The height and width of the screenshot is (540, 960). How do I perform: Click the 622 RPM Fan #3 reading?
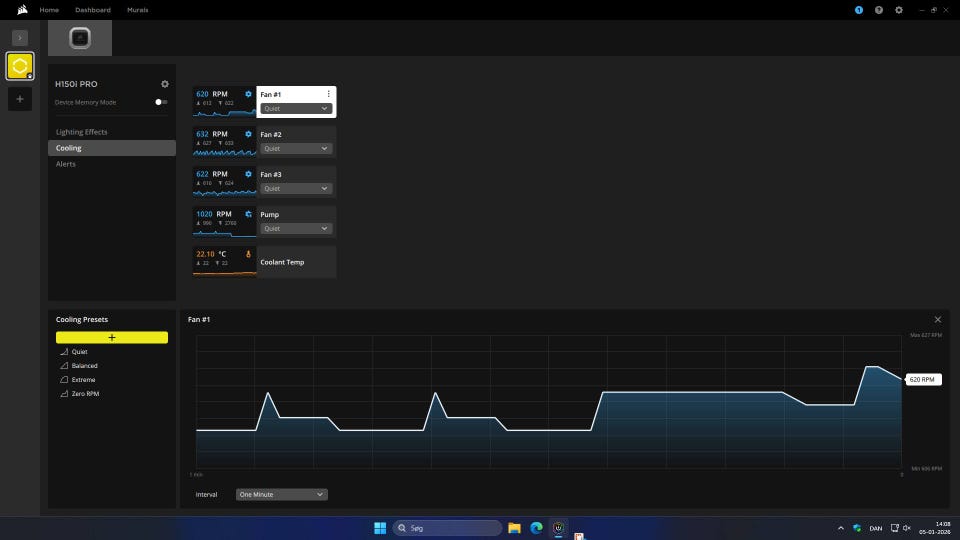pyautogui.click(x=212, y=174)
